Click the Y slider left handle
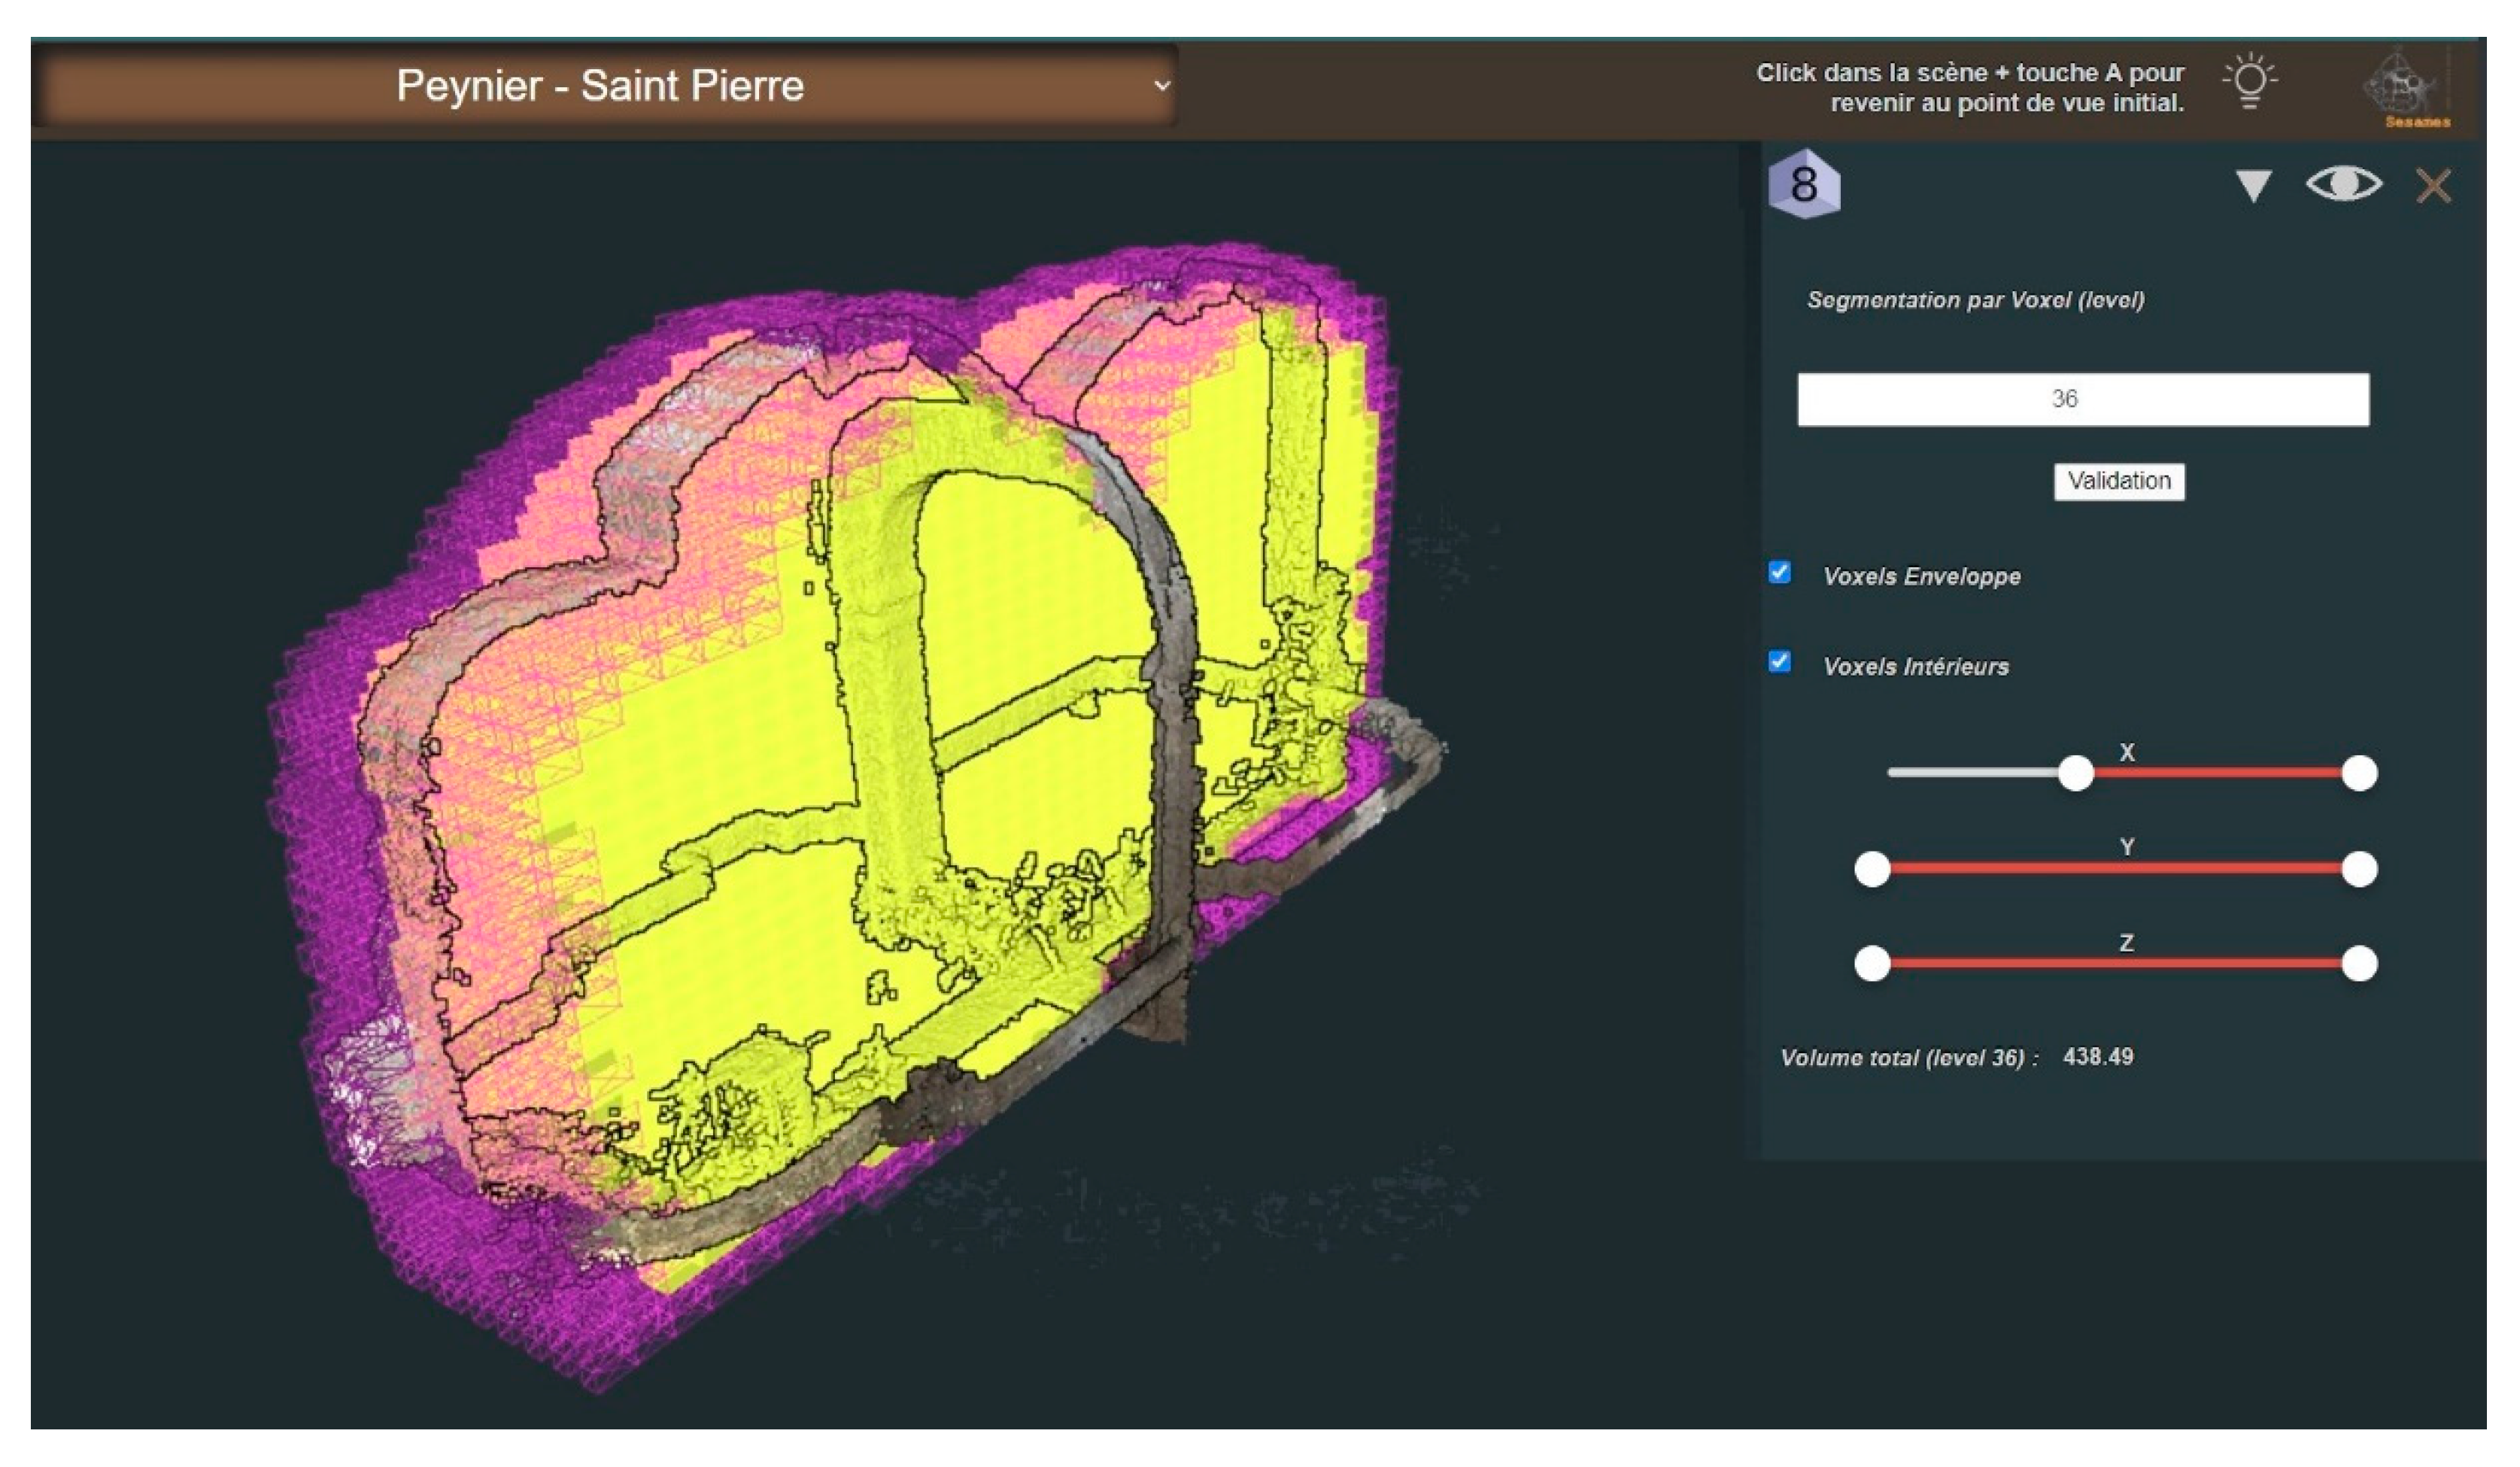Image resolution: width=2520 pixels, height=1467 pixels. click(x=1872, y=869)
